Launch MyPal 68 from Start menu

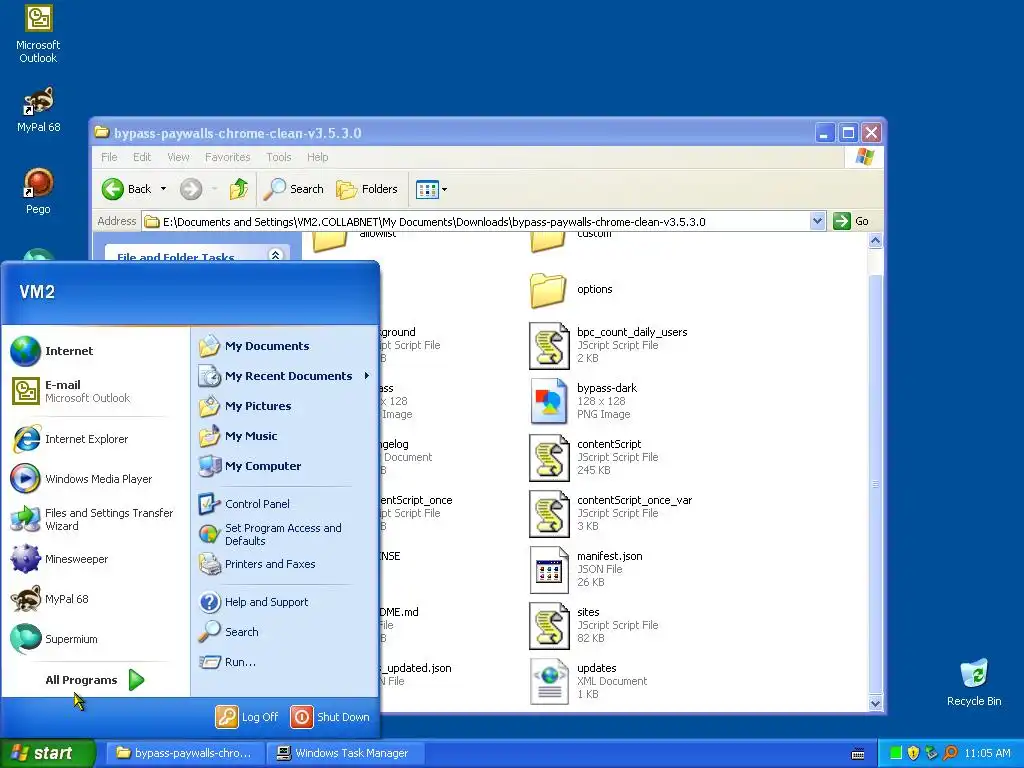pos(50,599)
